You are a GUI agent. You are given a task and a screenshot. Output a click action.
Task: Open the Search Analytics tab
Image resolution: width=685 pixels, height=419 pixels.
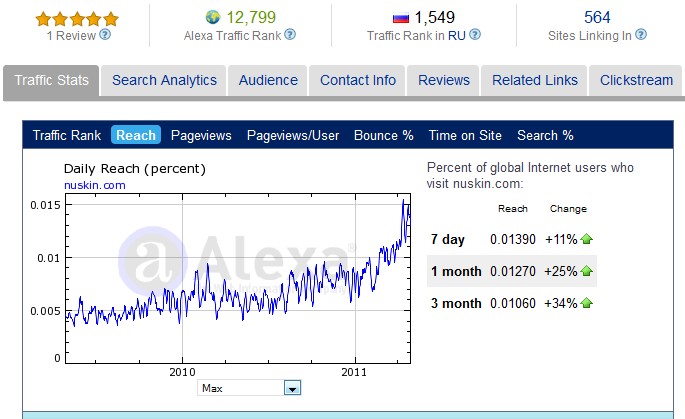(164, 80)
